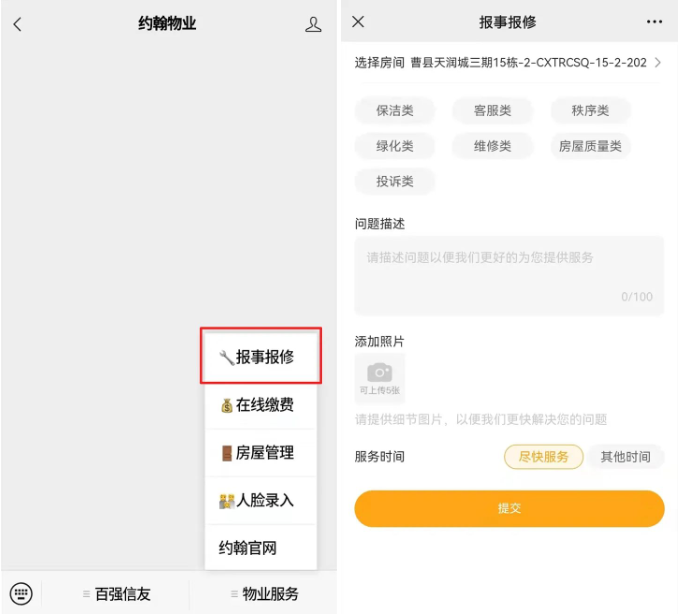Screen dimensions: 680x615
Task: Select the 投诉类 category
Action: pos(395,181)
